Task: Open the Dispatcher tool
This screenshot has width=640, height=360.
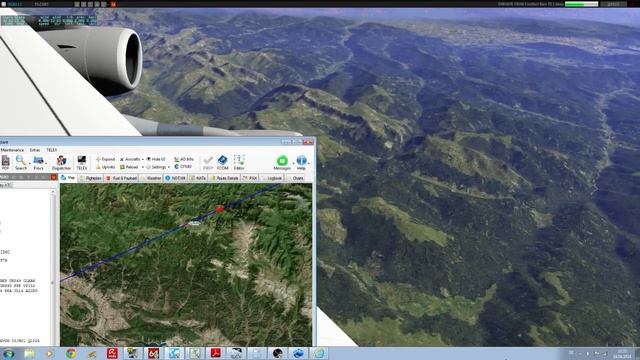Action: [61, 162]
